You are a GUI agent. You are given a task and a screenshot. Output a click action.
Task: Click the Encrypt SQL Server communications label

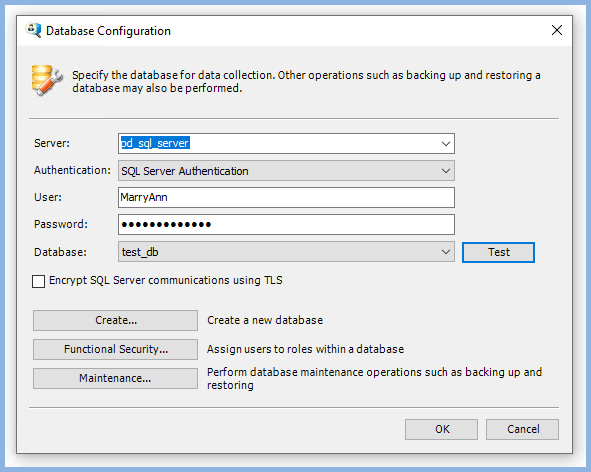(166, 280)
